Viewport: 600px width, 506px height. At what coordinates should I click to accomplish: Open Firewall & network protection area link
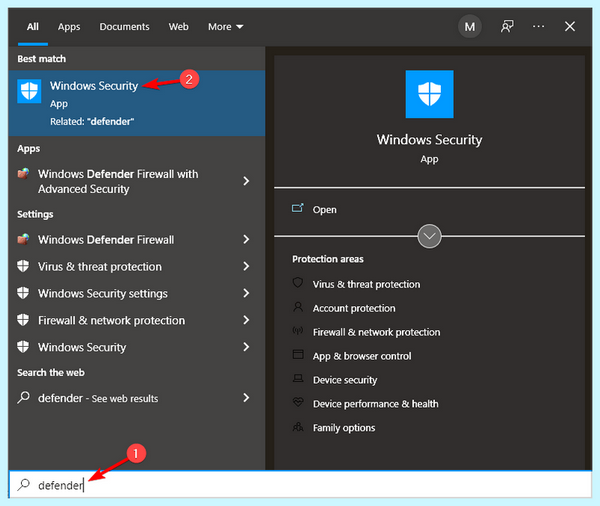377,332
